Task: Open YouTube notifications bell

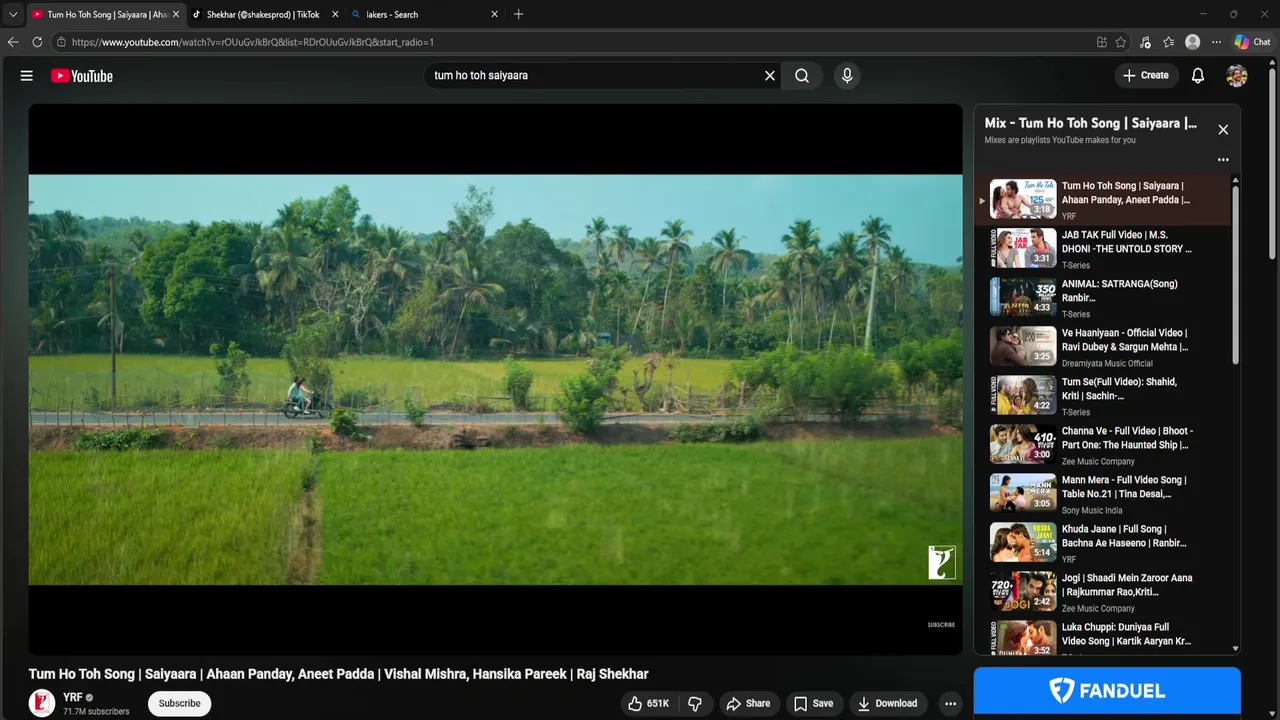Action: tap(1198, 75)
